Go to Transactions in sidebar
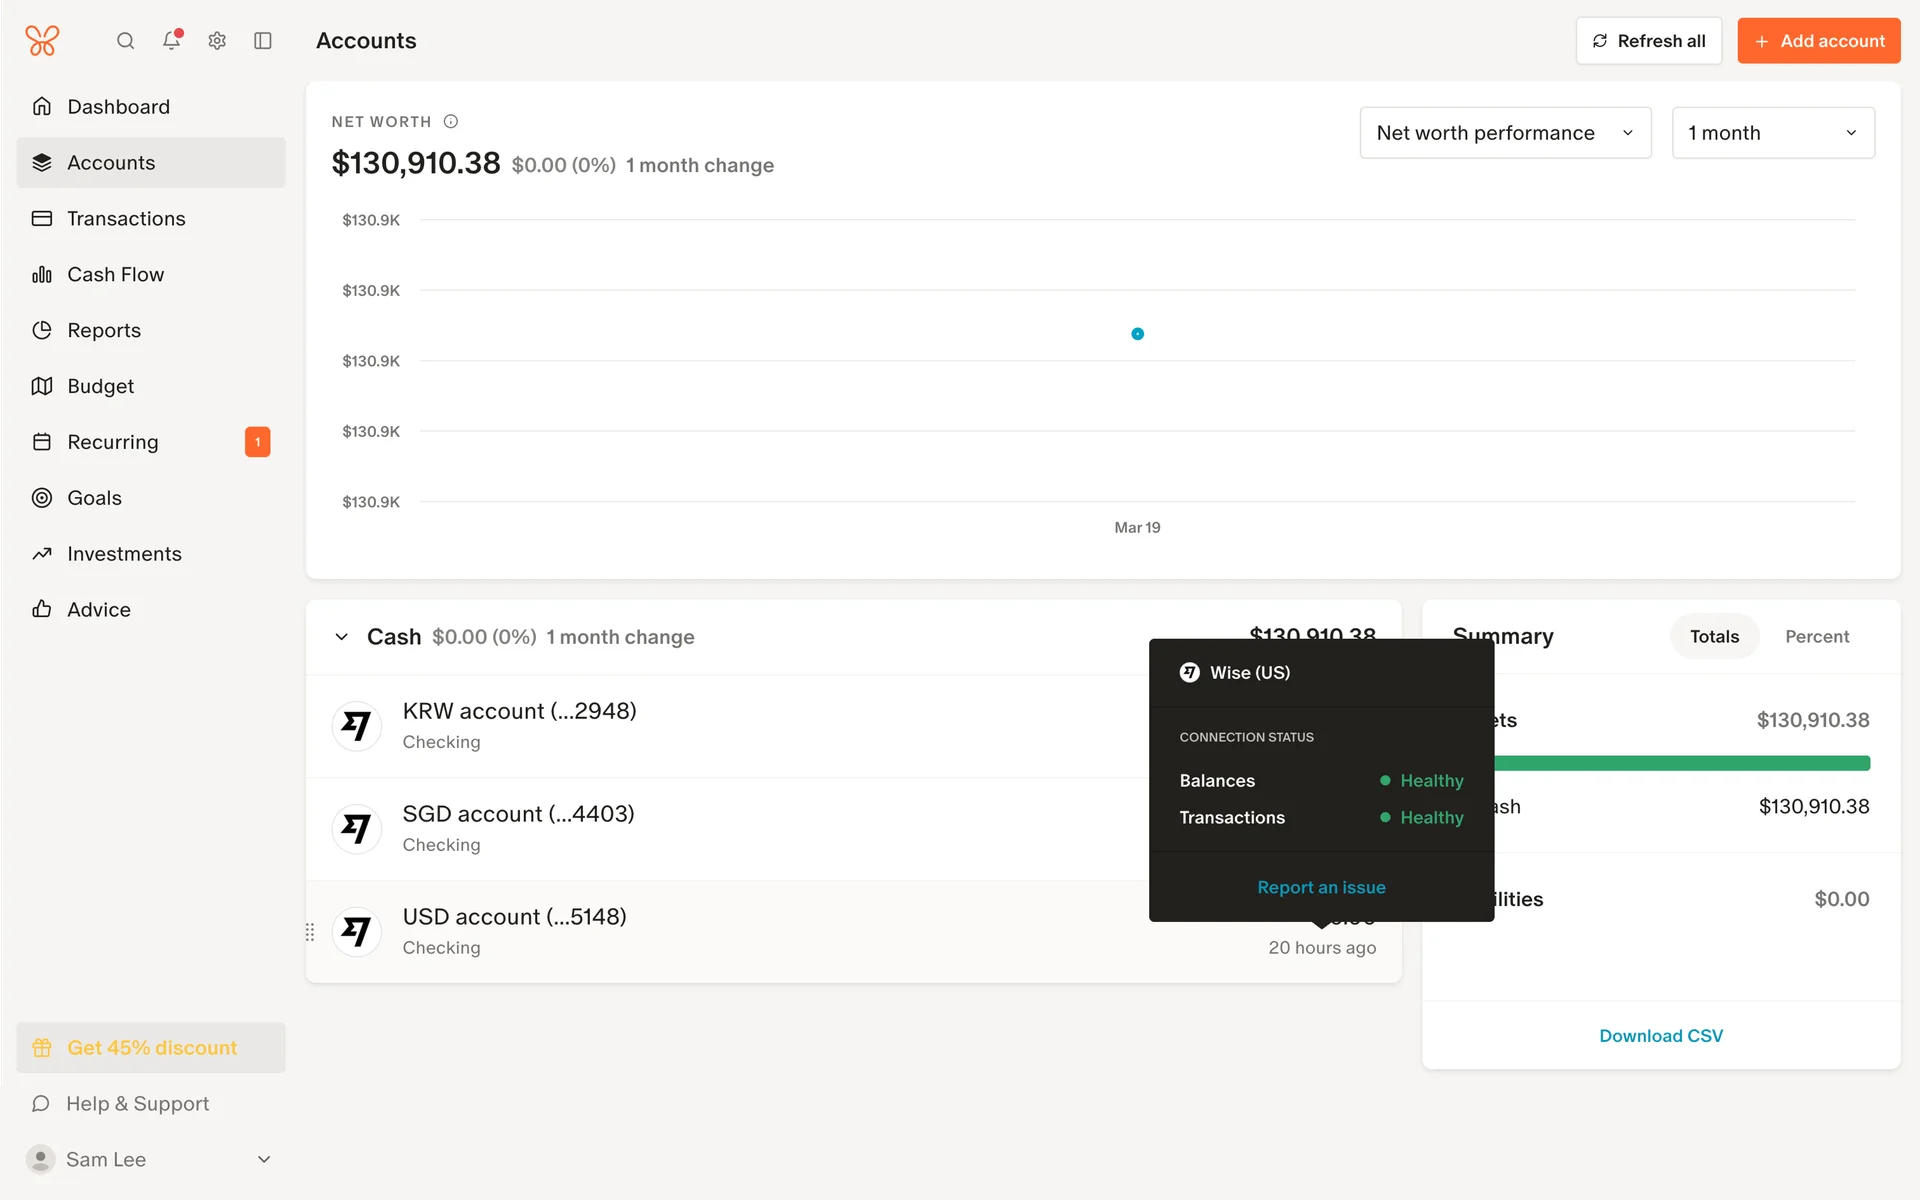 (x=126, y=219)
